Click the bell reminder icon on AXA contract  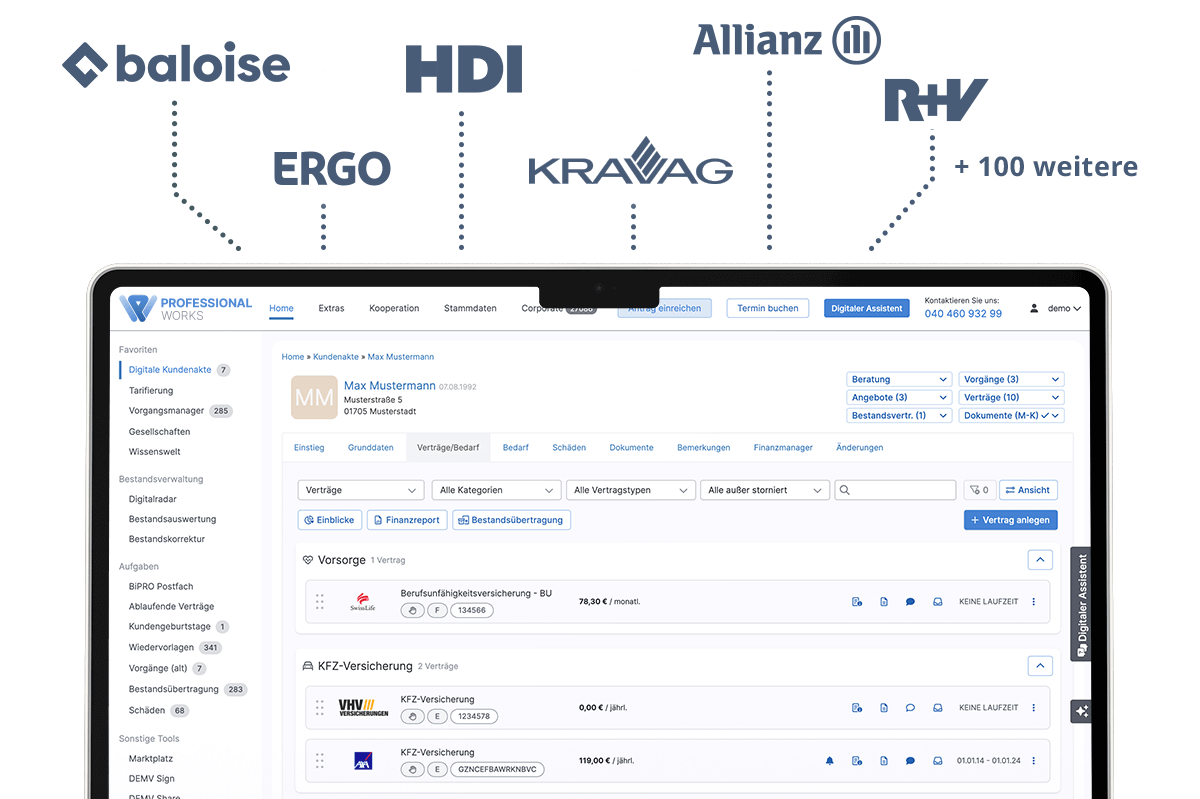pyautogui.click(x=829, y=761)
